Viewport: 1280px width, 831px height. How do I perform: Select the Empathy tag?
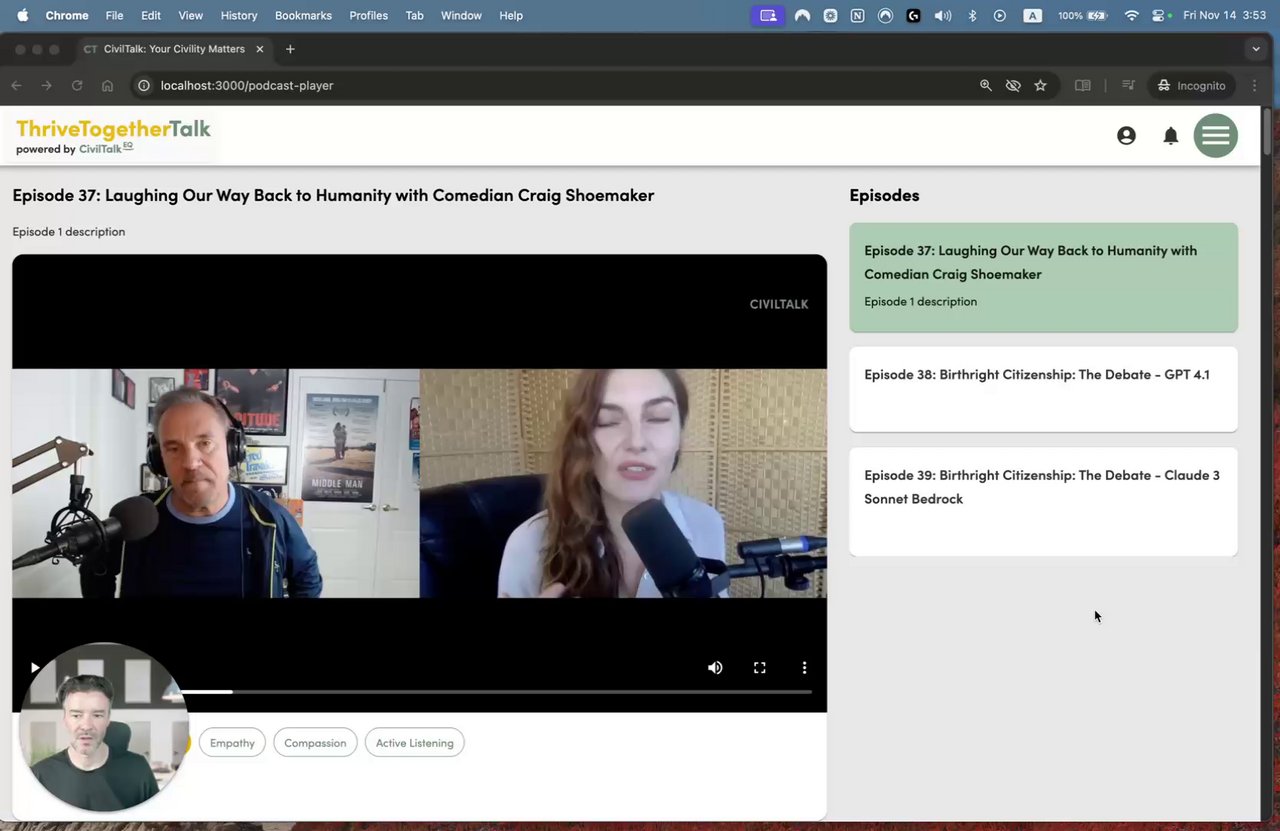click(232, 743)
